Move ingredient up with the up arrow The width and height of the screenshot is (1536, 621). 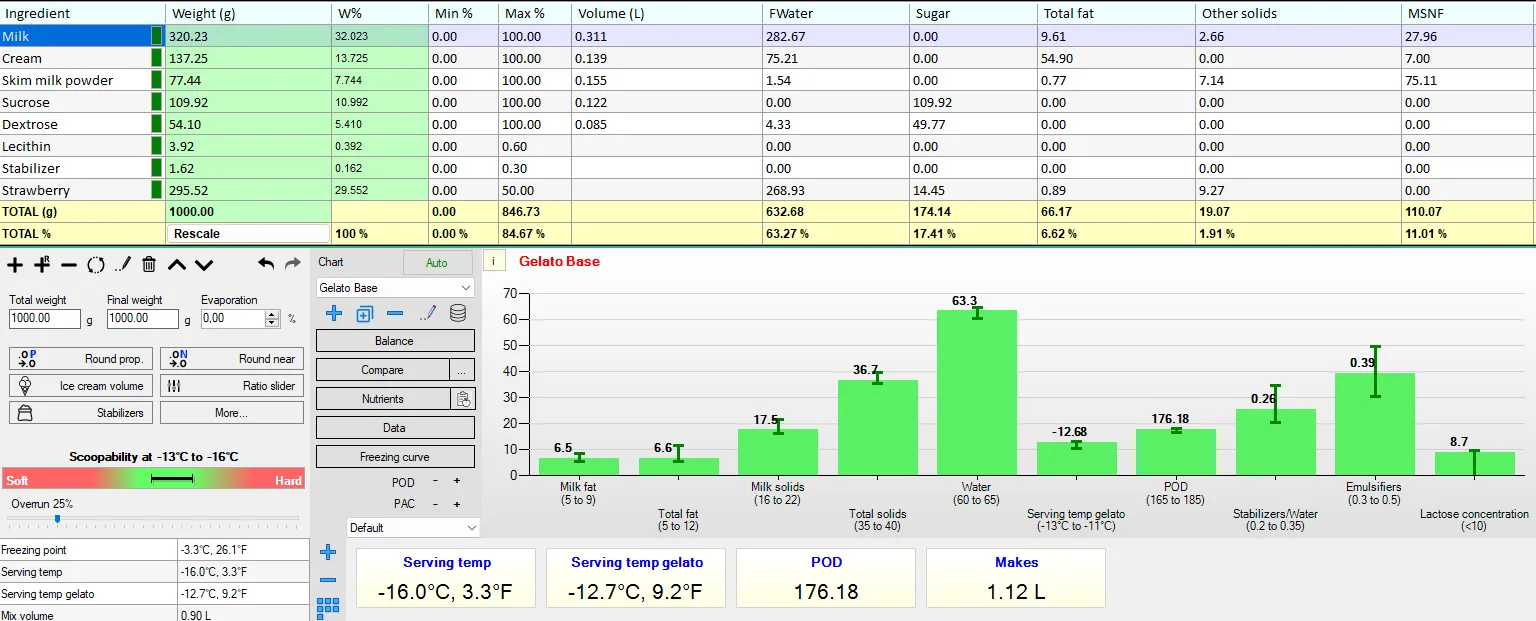[x=176, y=265]
